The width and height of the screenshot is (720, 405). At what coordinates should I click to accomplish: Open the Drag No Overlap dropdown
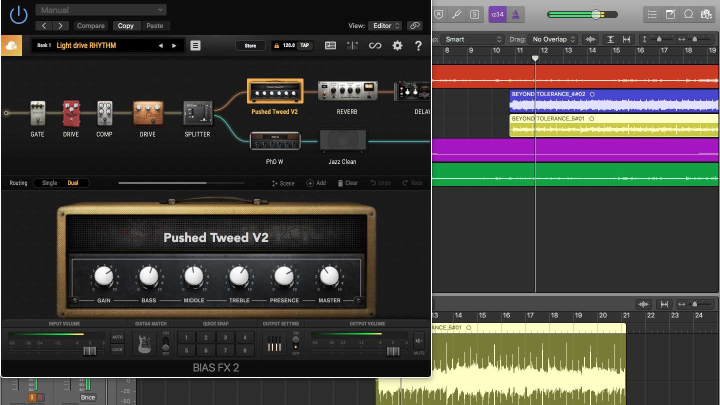pos(553,39)
